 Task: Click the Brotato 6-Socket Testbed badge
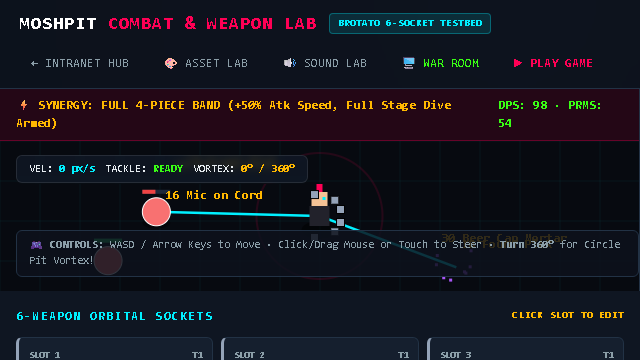(x=410, y=23)
